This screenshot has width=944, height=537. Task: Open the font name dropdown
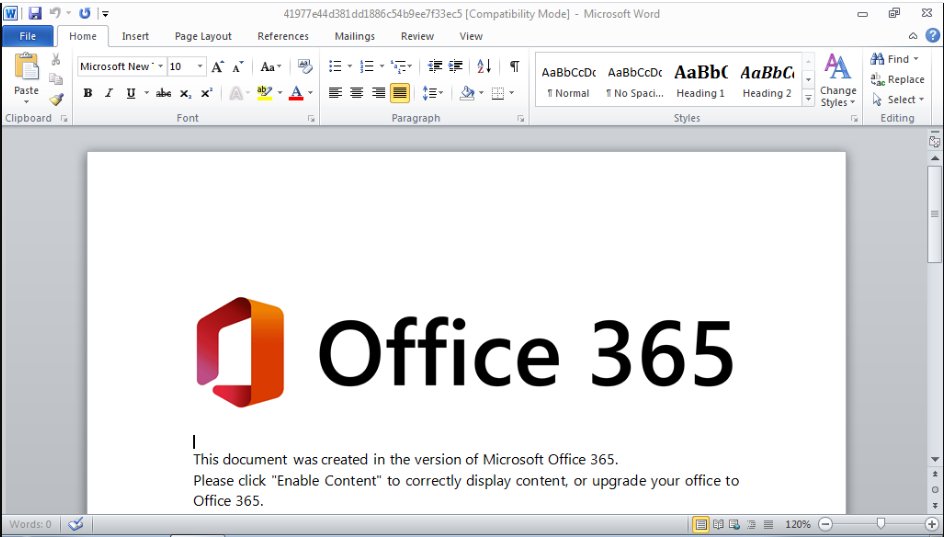[161, 66]
